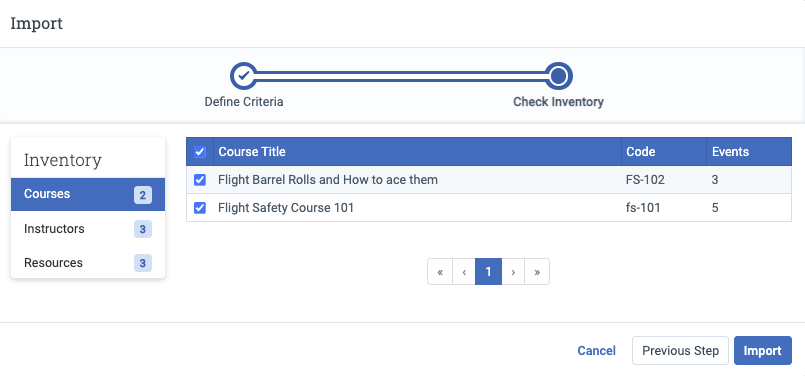Click the Previous Step button

(680, 351)
